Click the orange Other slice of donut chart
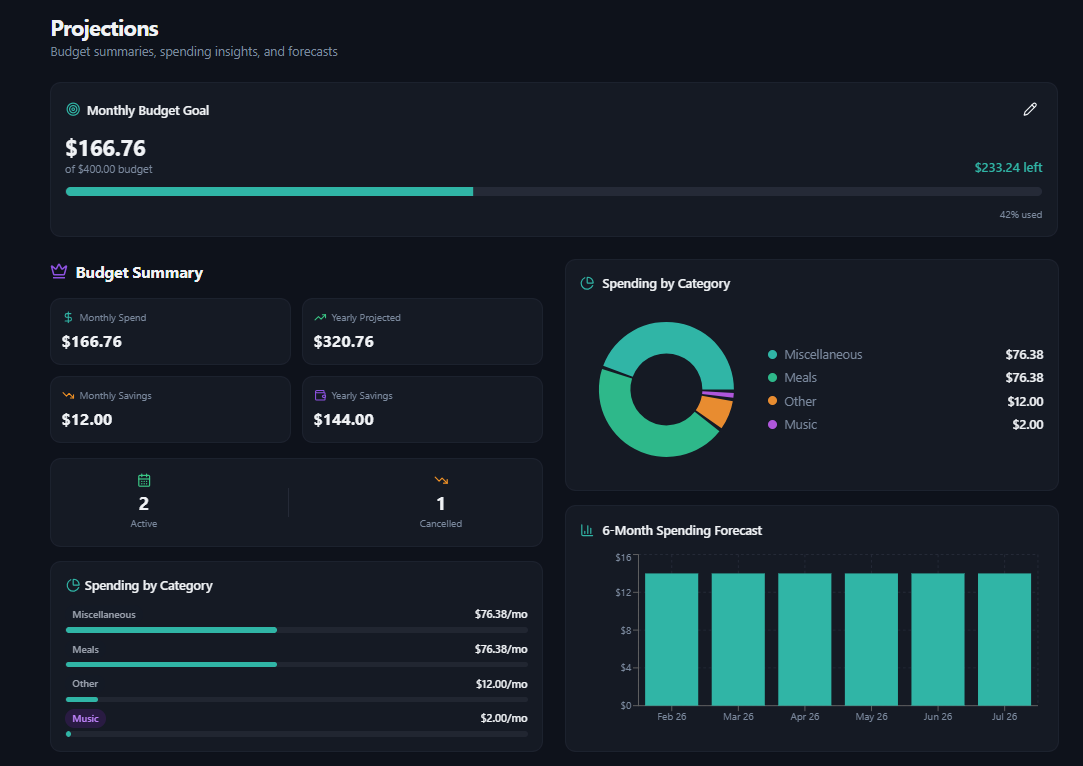Image resolution: width=1083 pixels, height=766 pixels. coord(716,412)
